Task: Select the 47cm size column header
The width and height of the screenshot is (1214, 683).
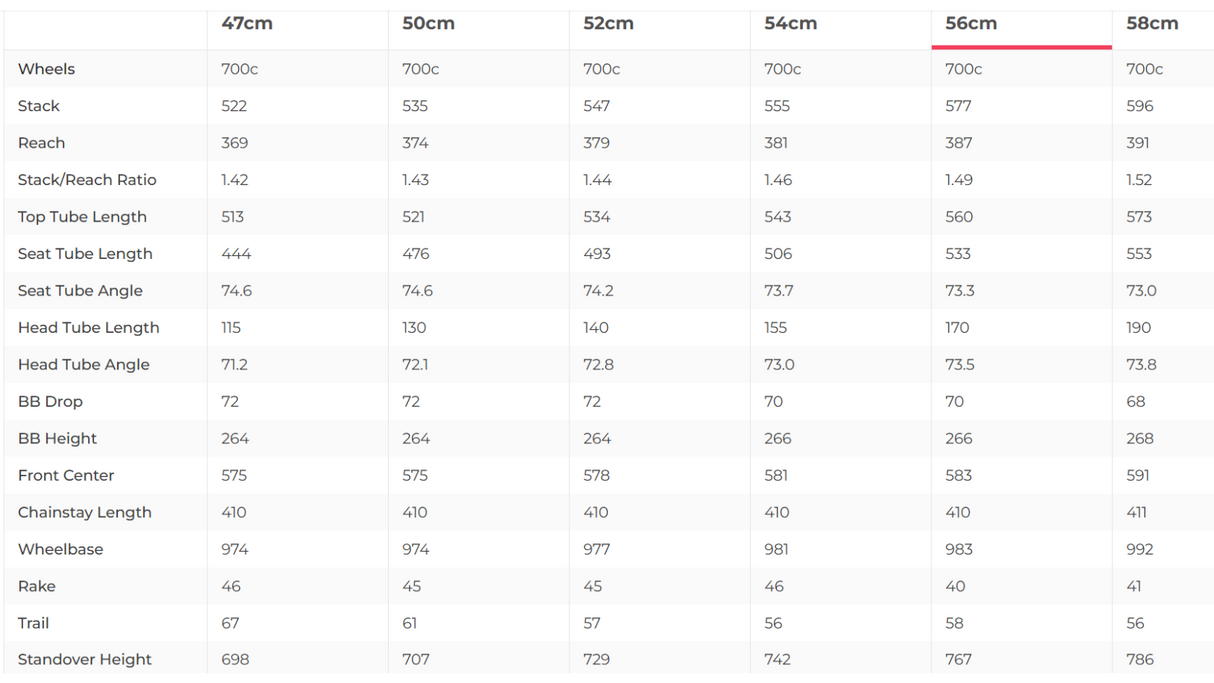Action: coord(247,24)
